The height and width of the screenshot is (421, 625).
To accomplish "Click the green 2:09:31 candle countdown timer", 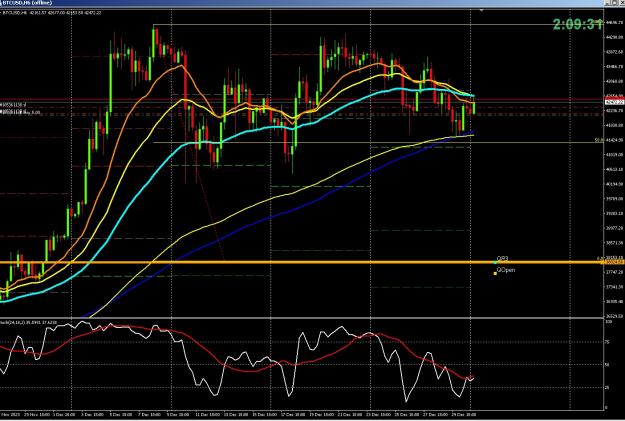I will (577, 25).
